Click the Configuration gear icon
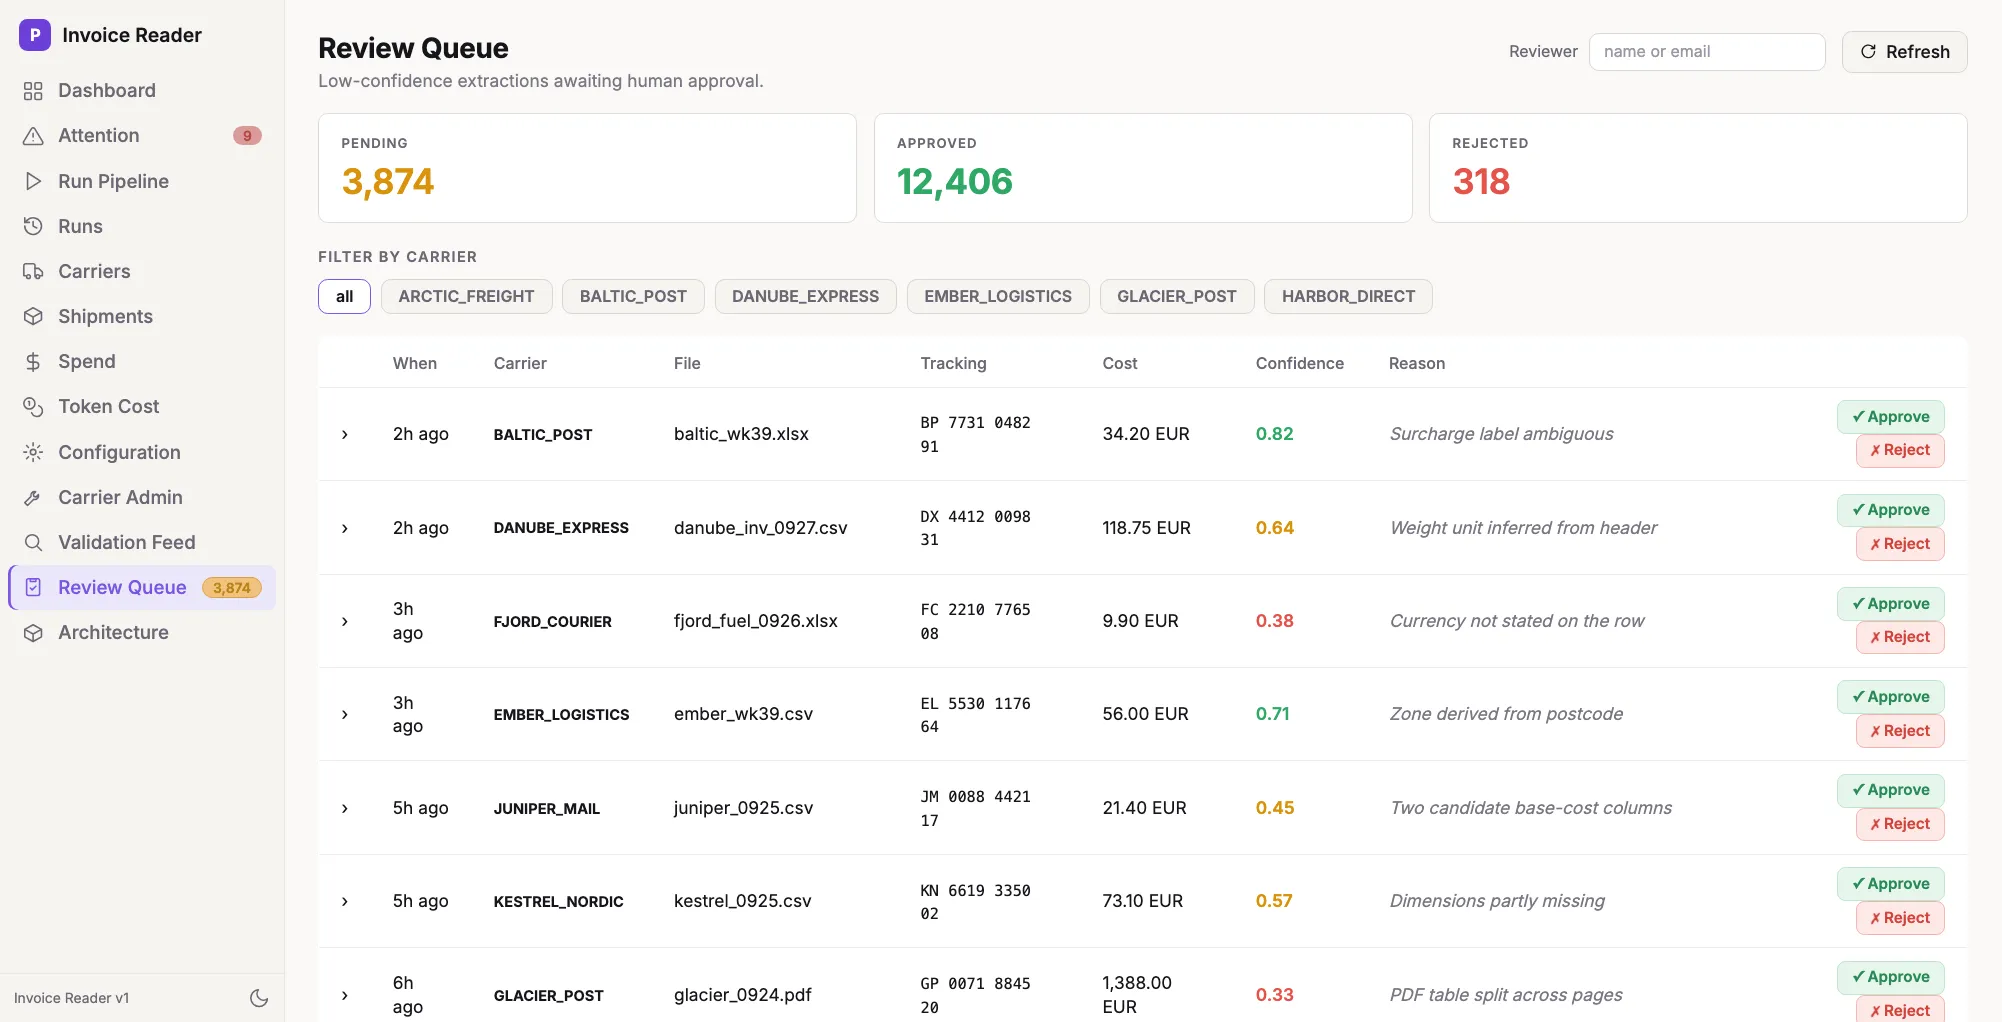 (33, 452)
